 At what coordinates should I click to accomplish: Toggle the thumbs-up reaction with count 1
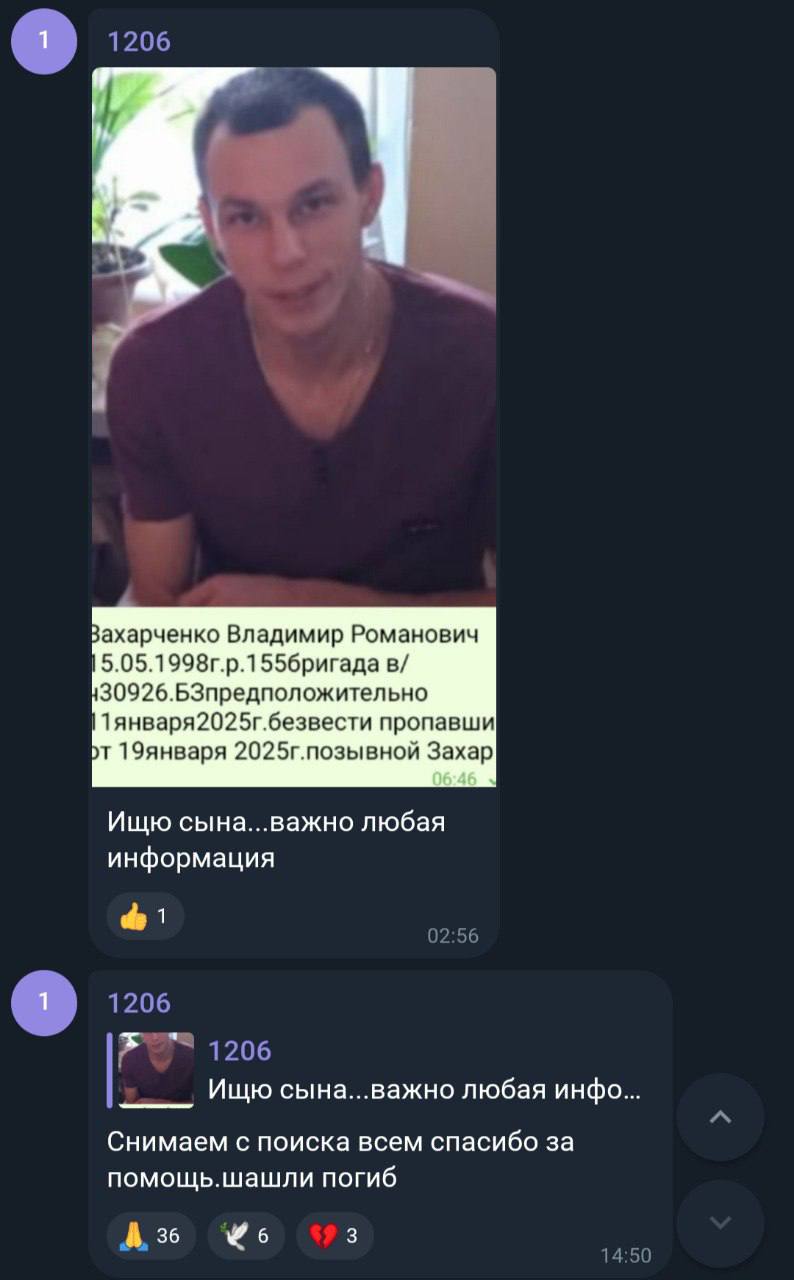[145, 916]
